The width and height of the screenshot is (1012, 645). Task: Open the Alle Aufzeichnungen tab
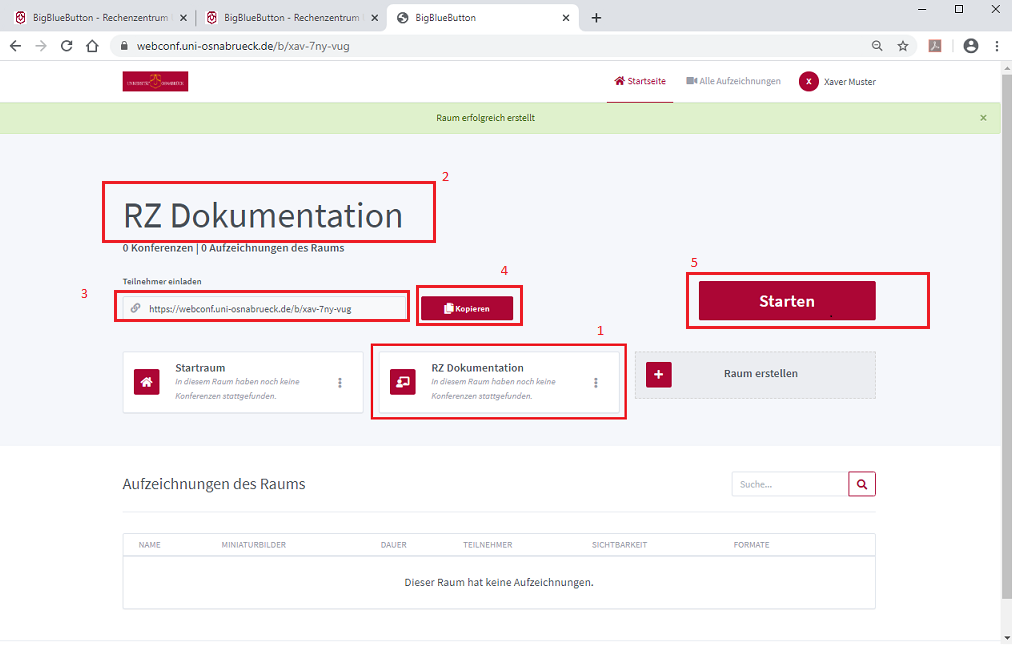pos(733,81)
